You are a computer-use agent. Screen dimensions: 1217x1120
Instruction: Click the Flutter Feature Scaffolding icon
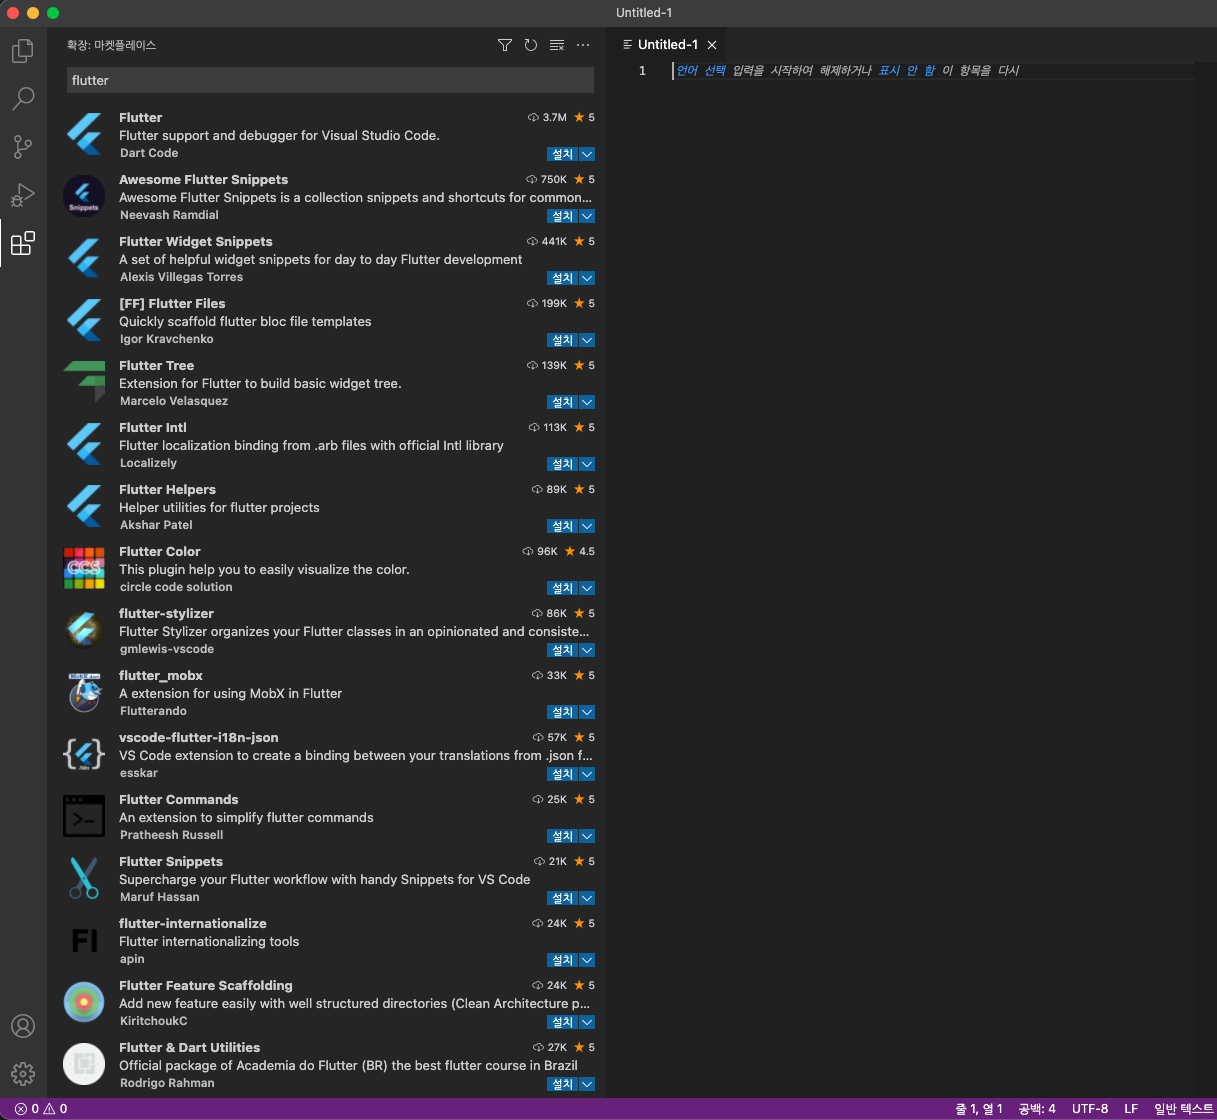coord(84,1002)
